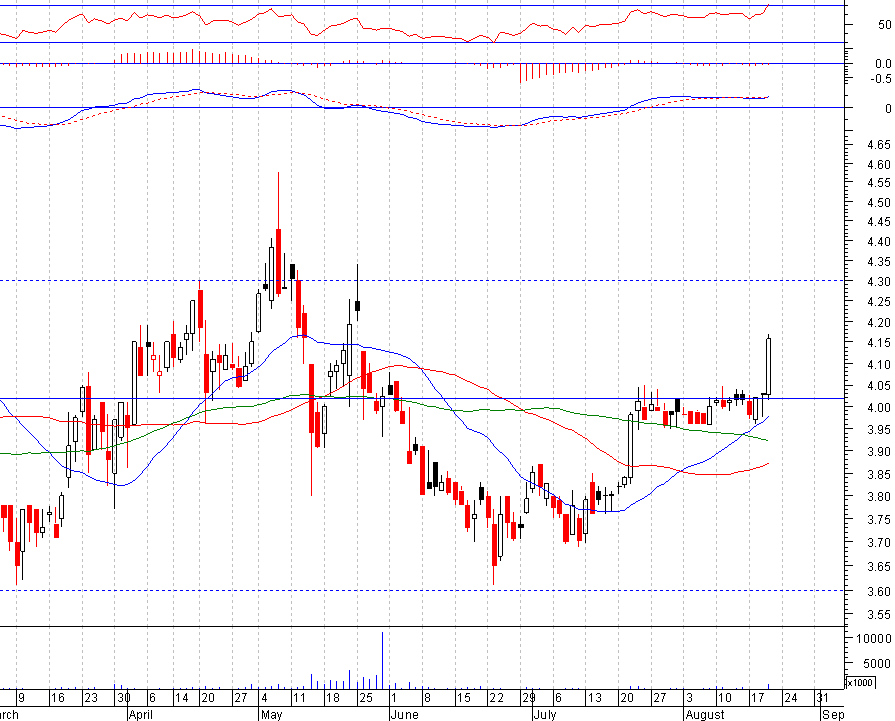Select the 4.05 price axis label
Image resolution: width=895 pixels, height=721 pixels.
(878, 386)
